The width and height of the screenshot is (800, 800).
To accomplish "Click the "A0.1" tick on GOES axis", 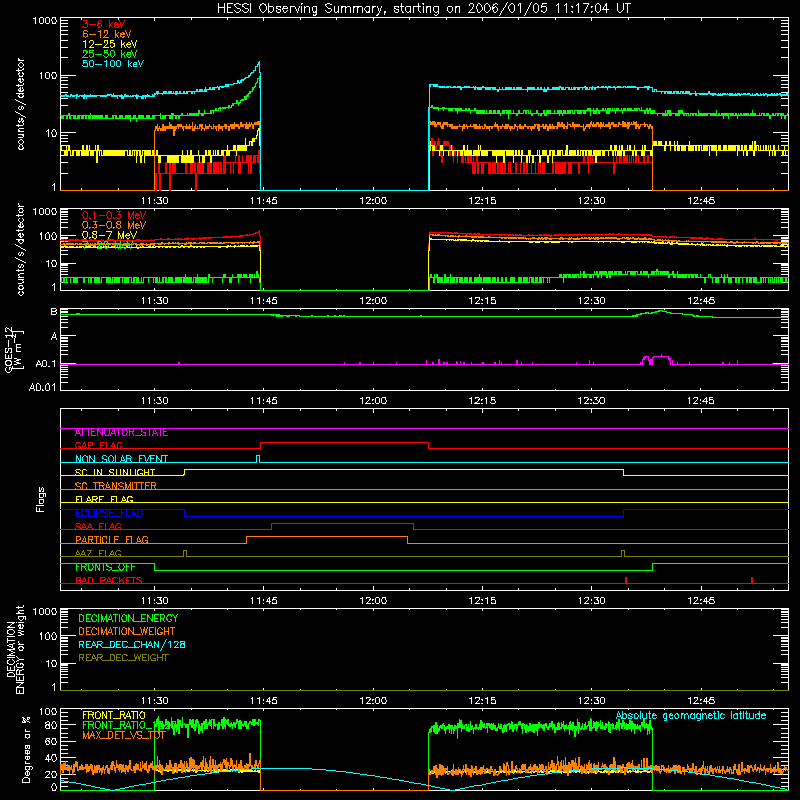I will click(46, 364).
